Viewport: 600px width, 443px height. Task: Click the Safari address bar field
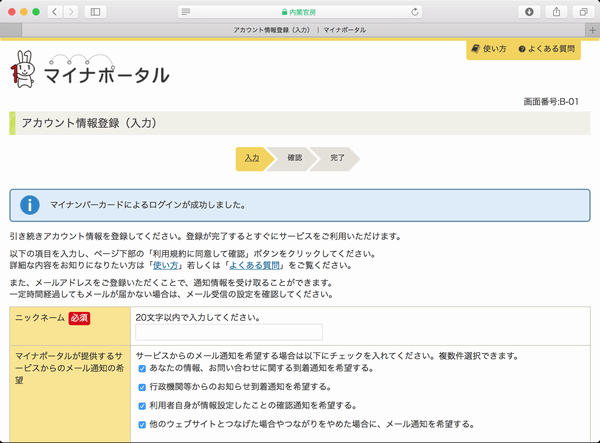300,12
